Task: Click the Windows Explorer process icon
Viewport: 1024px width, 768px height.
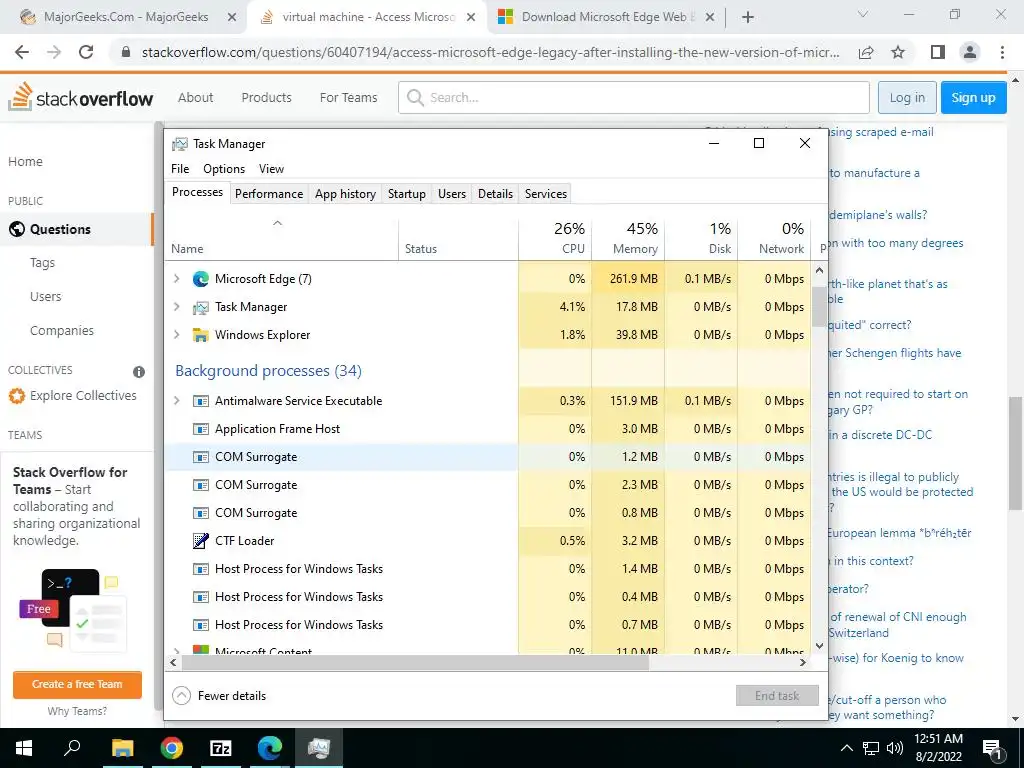Action: 200,335
